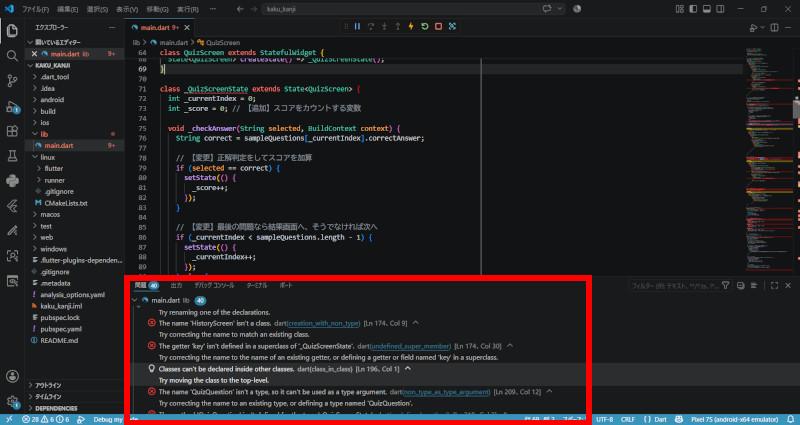
Task: Click the debug Step Over button
Action: pyautogui.click(x=371, y=27)
